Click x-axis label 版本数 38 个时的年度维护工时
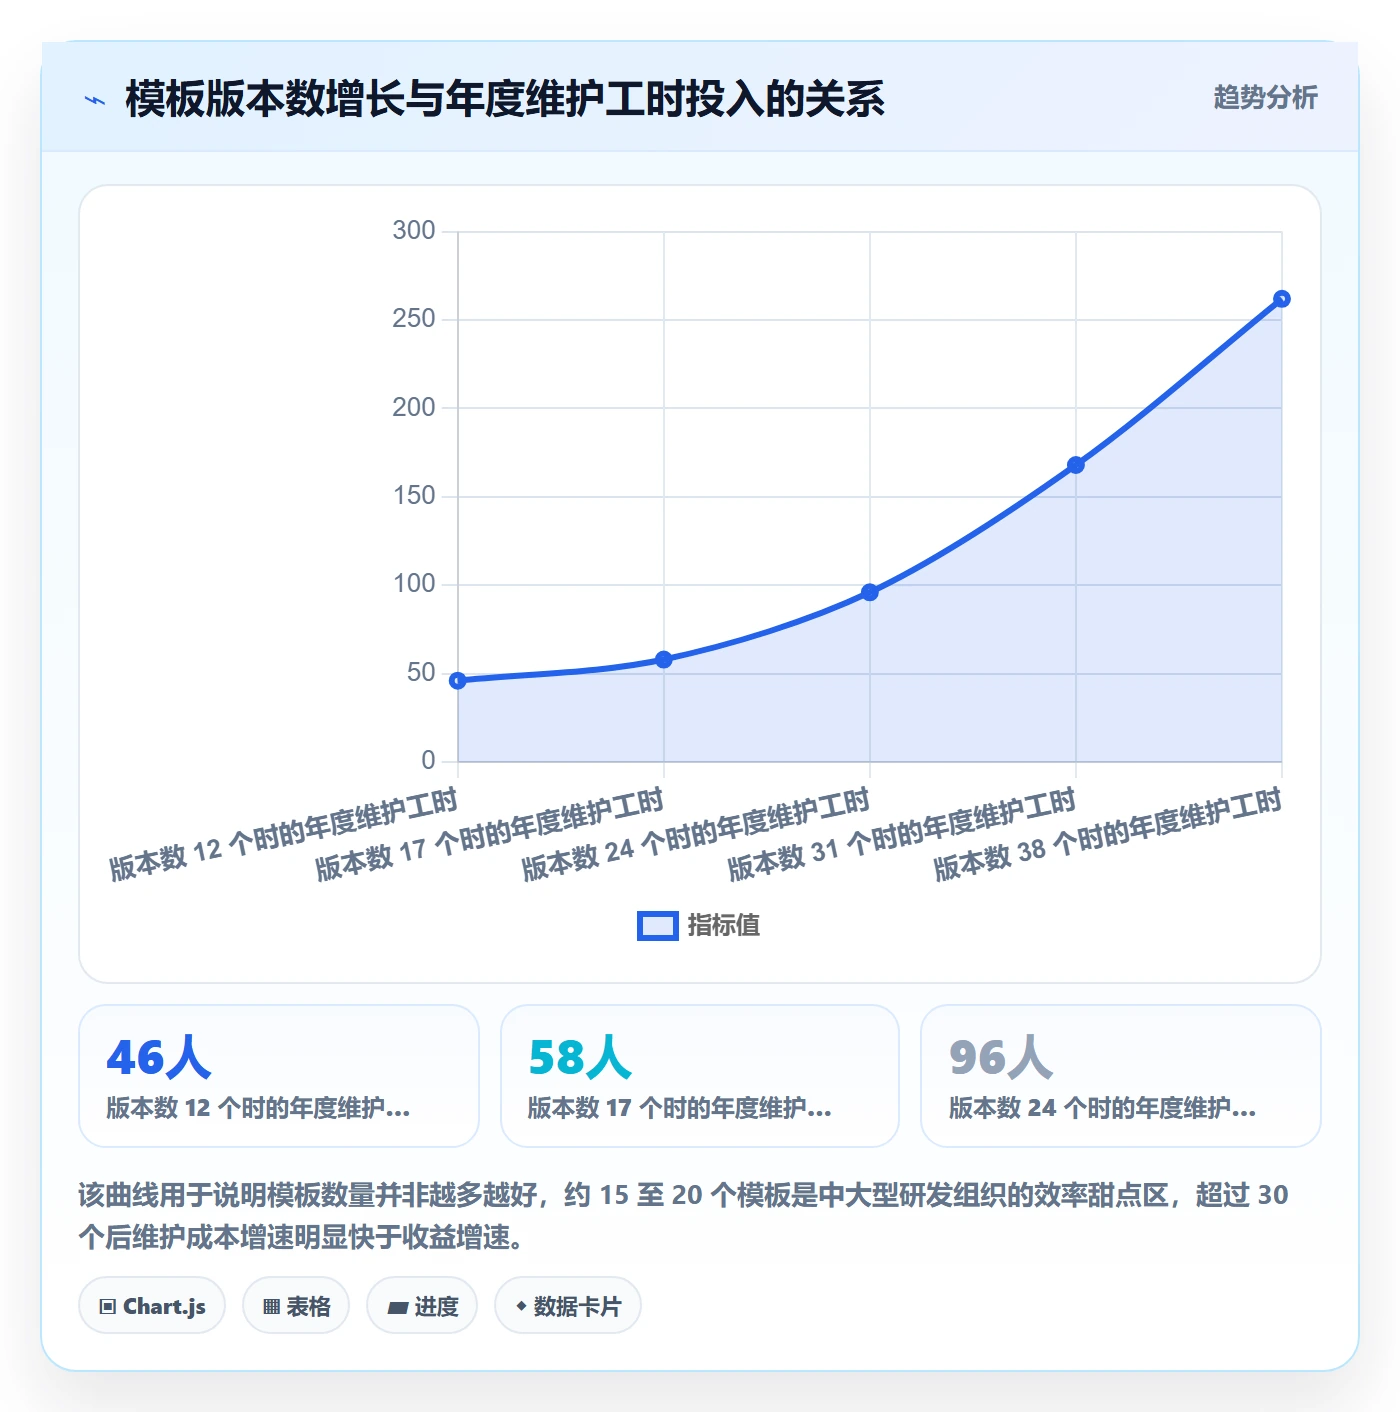This screenshot has width=1400, height=1412. click(x=1107, y=834)
